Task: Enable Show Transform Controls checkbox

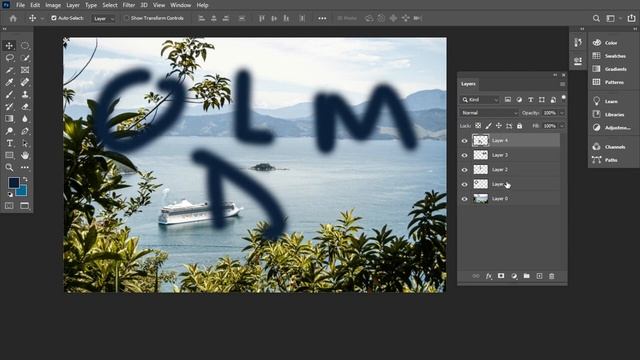Action: click(127, 18)
